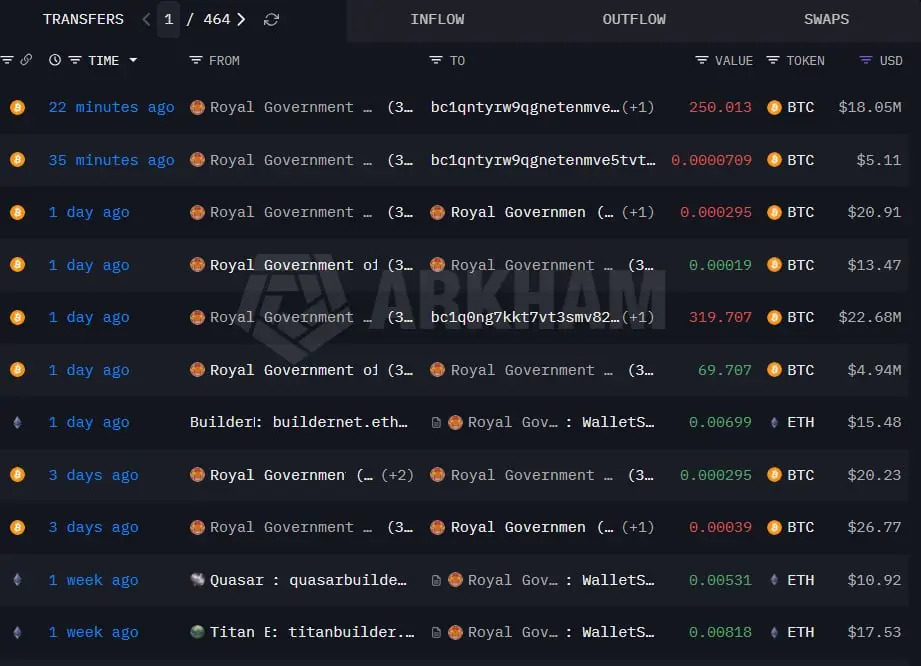This screenshot has width=921, height=666.
Task: Click Royal Gov WalletS… recipient in Quasar row
Action: tap(560, 580)
